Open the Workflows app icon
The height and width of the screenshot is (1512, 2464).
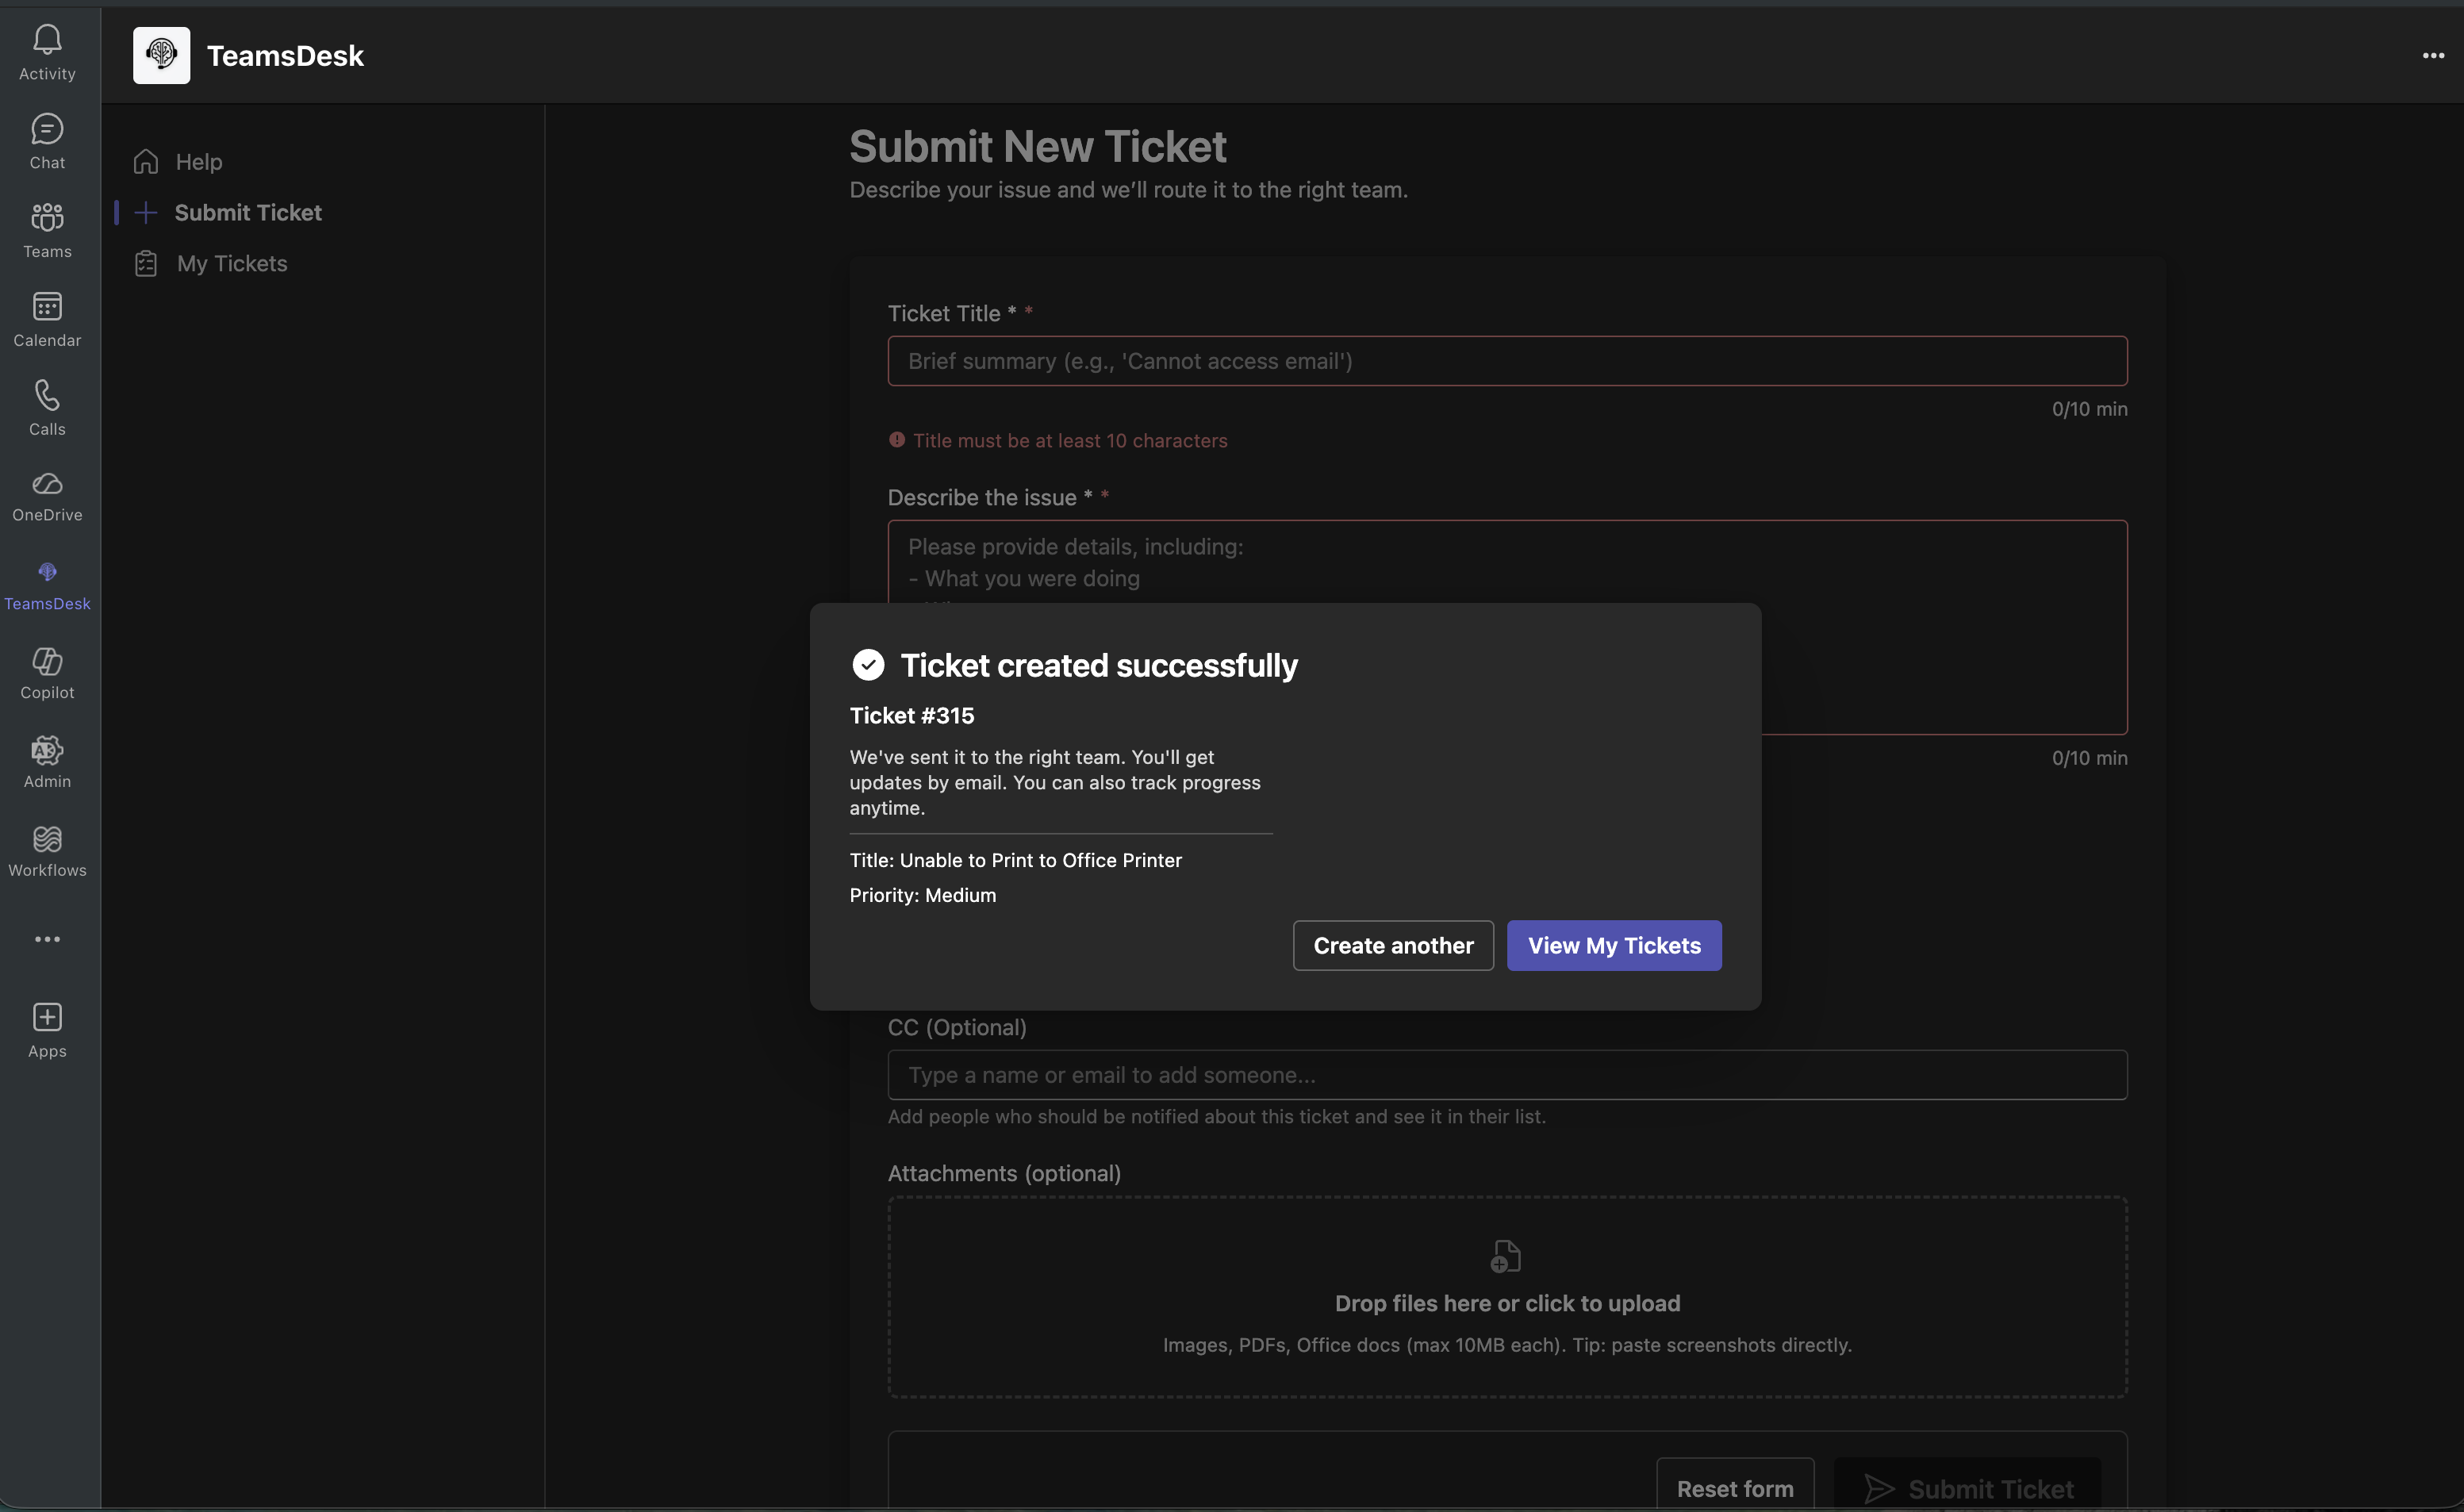(x=47, y=839)
